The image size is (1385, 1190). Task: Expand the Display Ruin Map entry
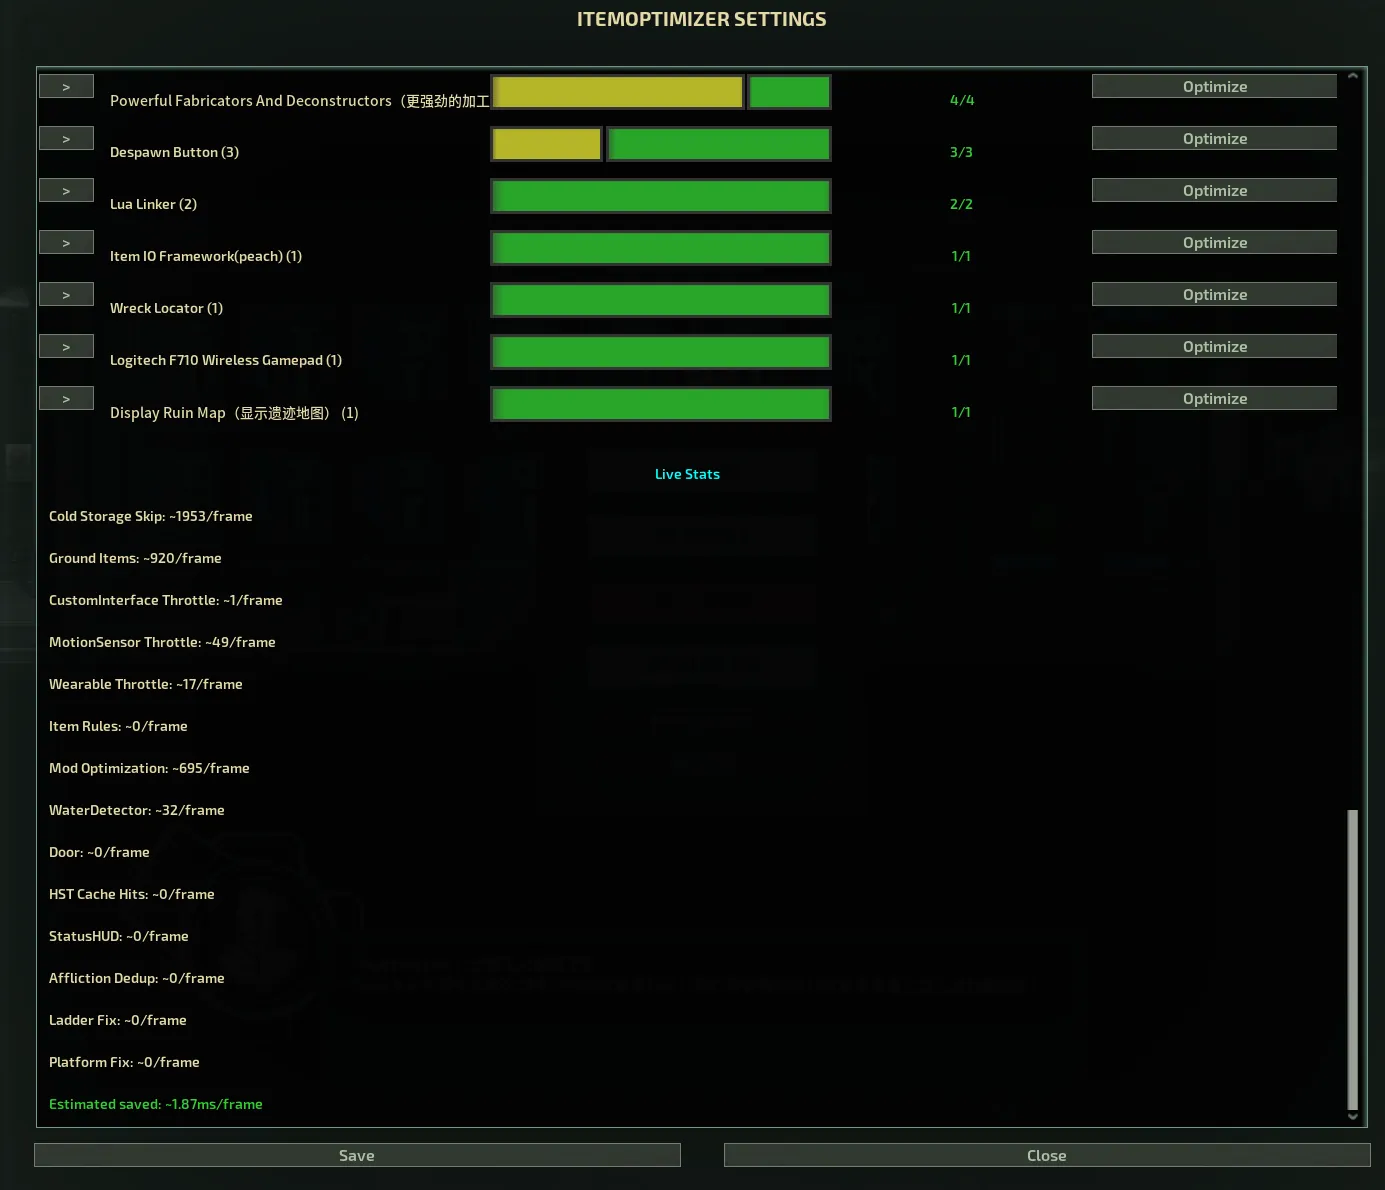click(66, 399)
